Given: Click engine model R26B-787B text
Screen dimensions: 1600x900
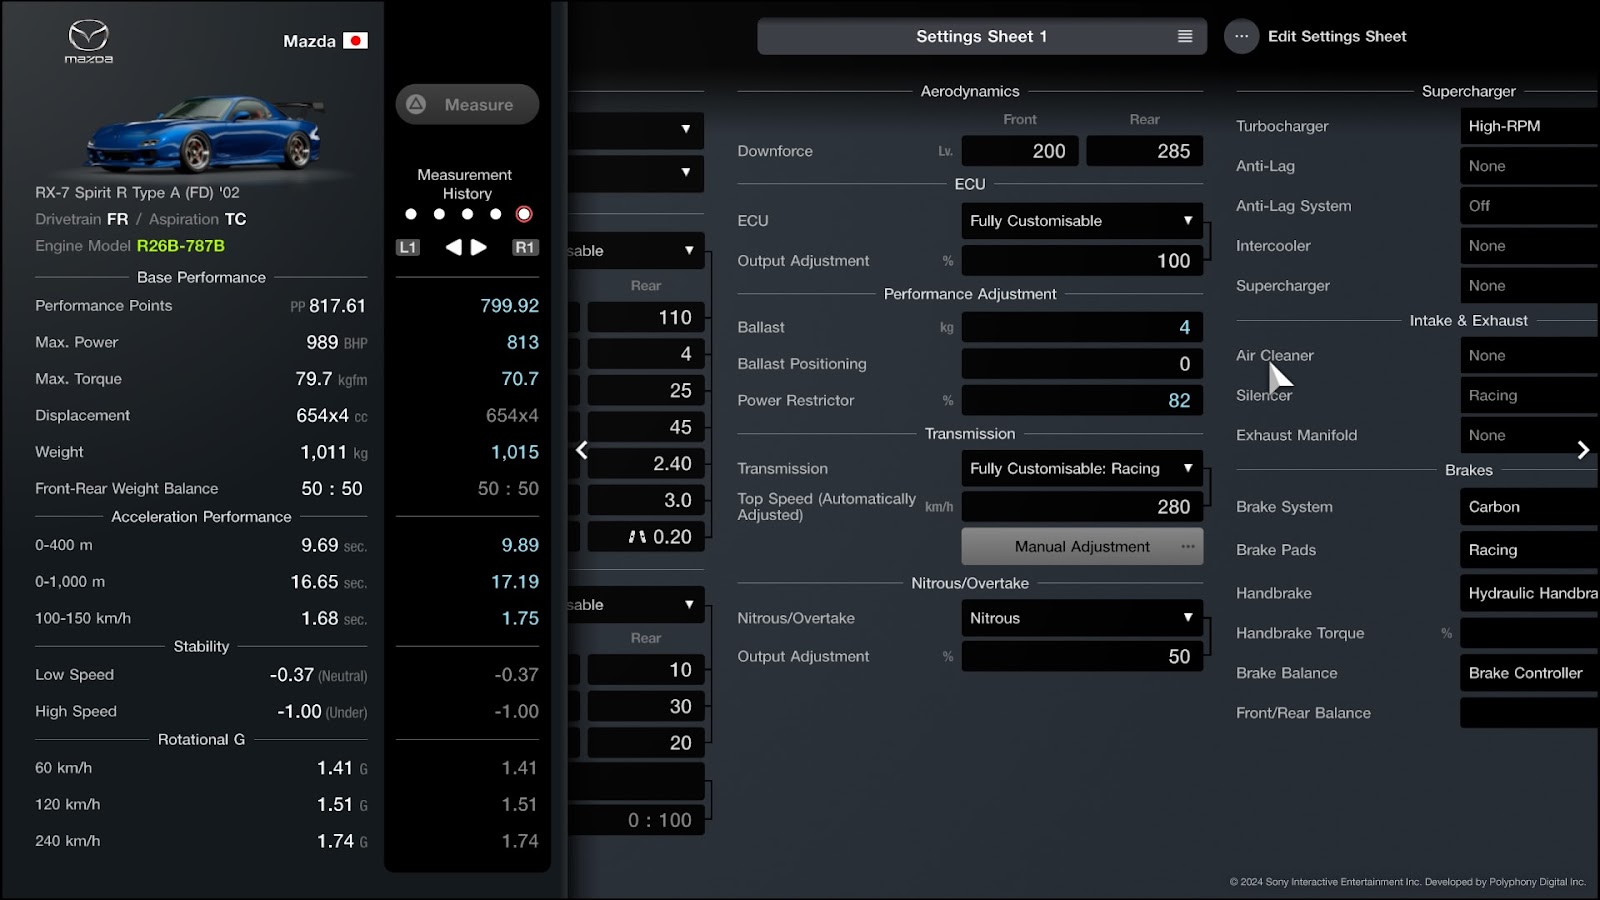Looking at the screenshot, I should pyautogui.click(x=180, y=246).
